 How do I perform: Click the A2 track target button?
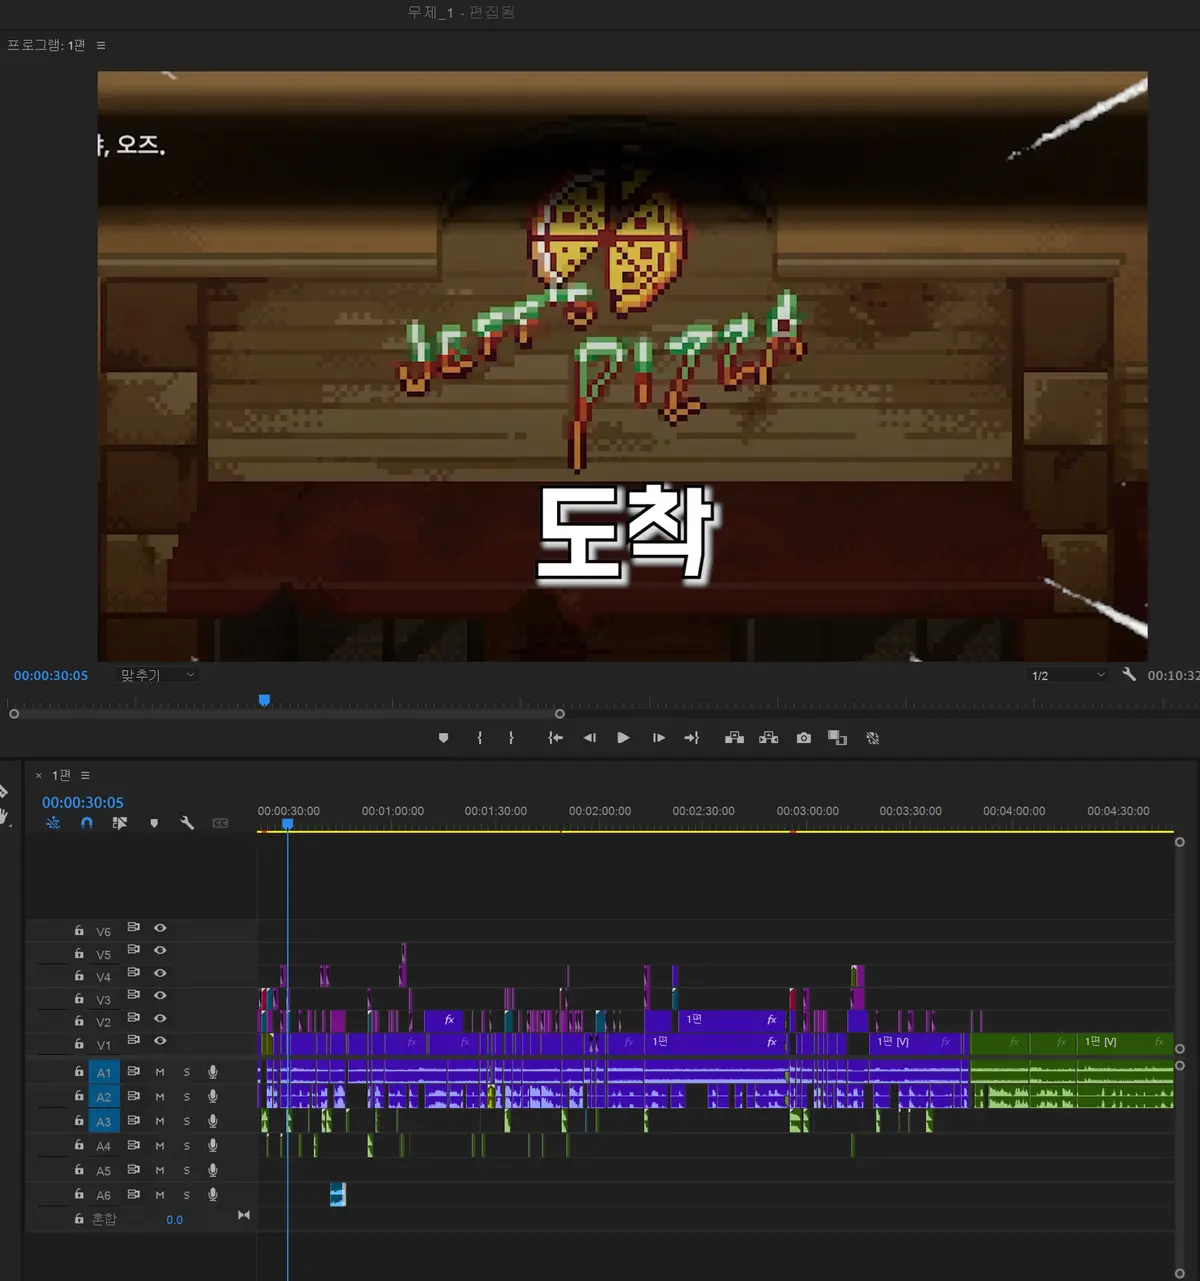pyautogui.click(x=104, y=1097)
